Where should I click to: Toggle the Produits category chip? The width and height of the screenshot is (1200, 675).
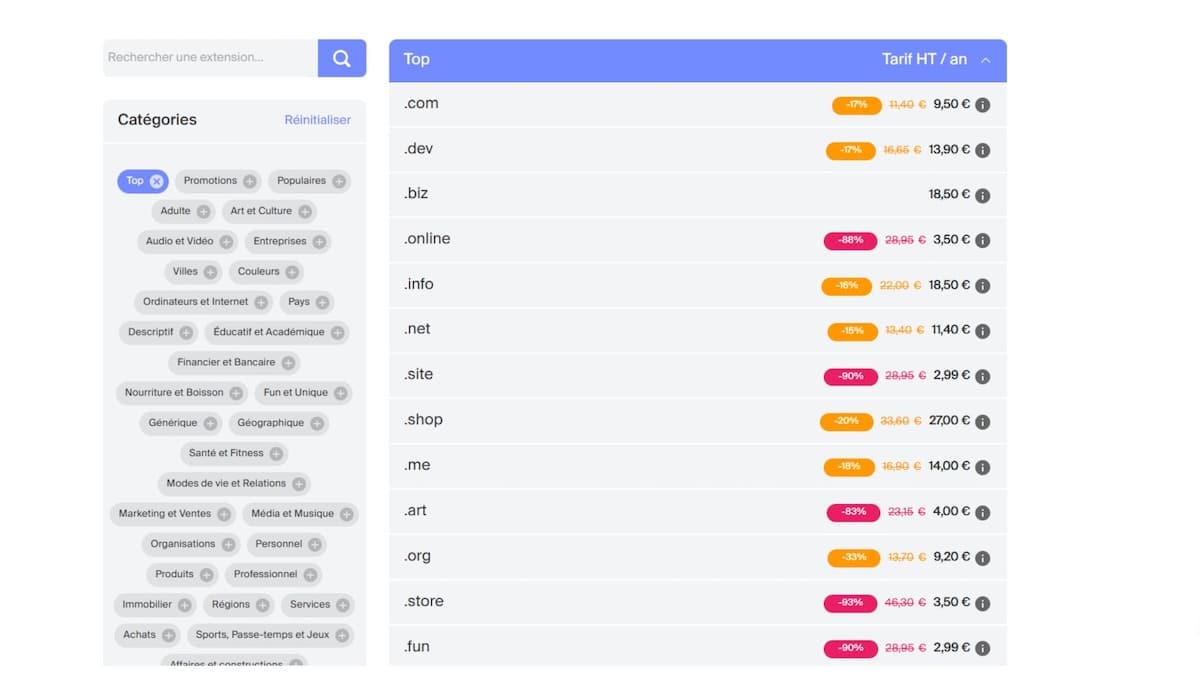(x=182, y=574)
